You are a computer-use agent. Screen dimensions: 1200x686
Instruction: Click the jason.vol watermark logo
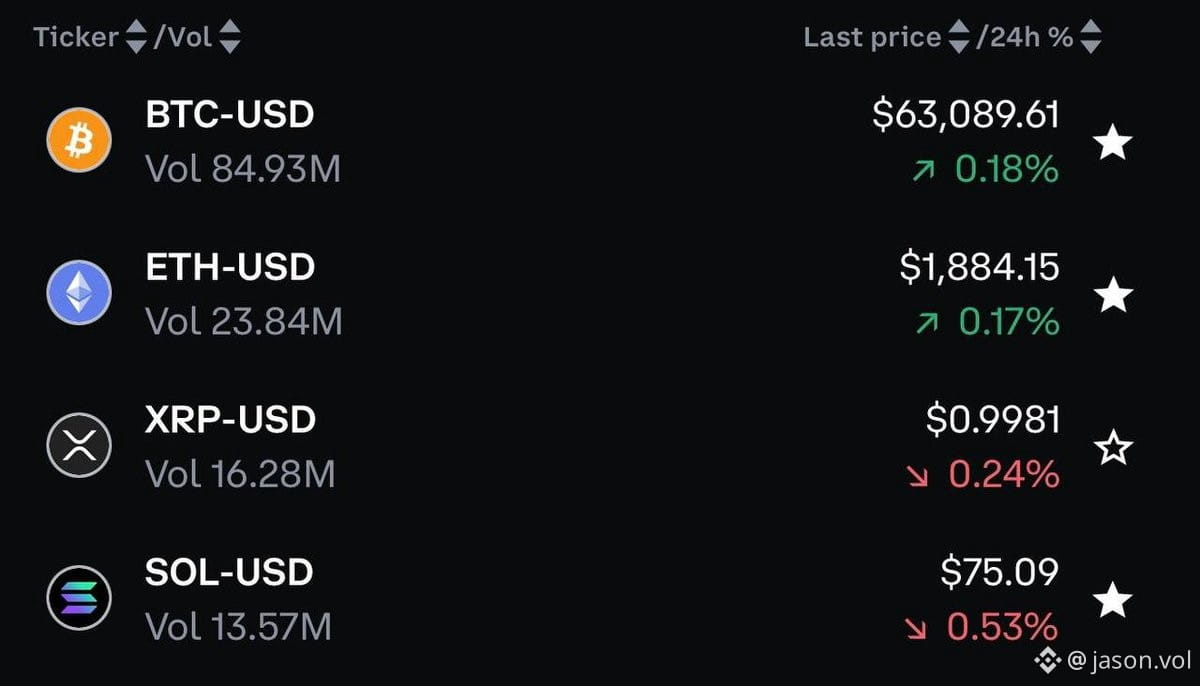click(1048, 659)
